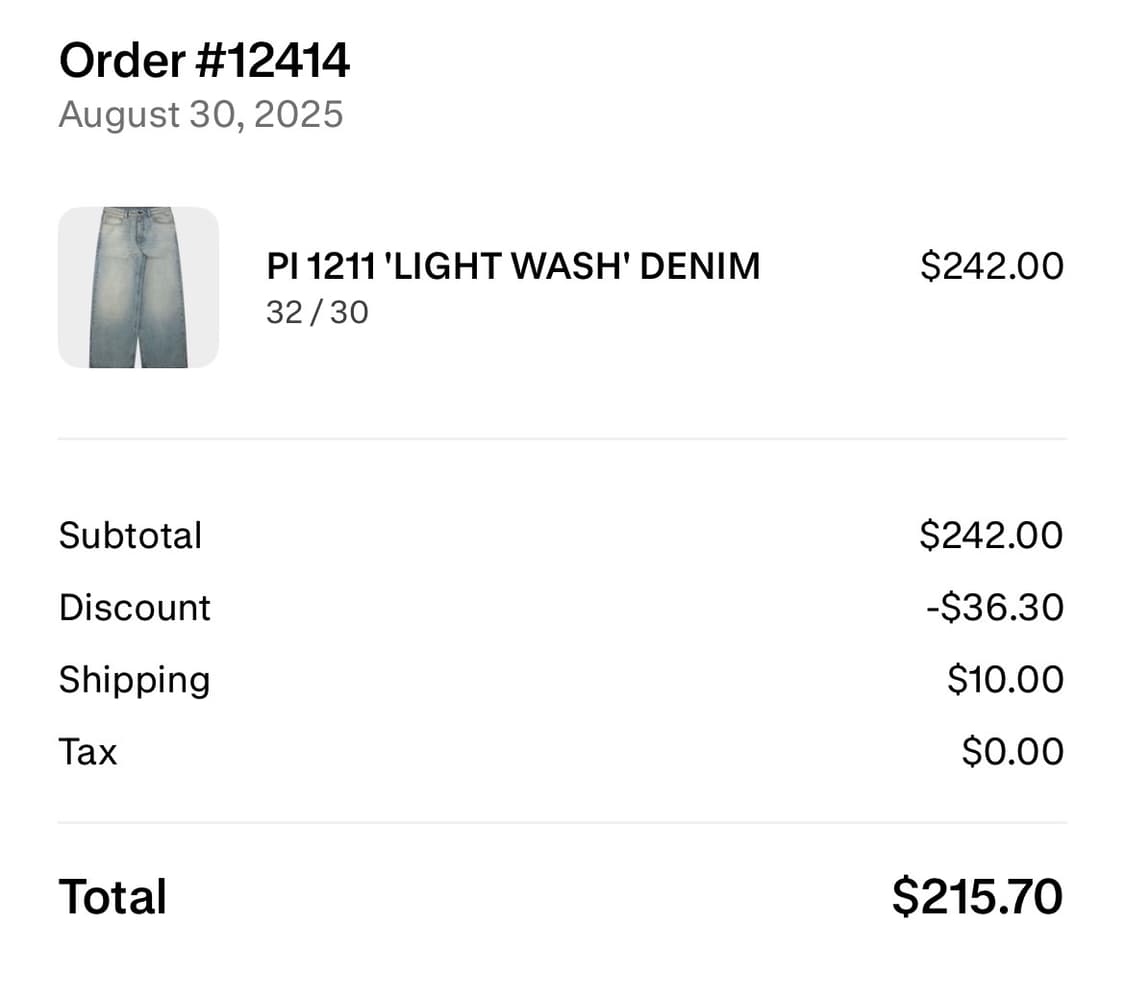1125x999 pixels.
Task: Open the PI 1211 'LIGHT WASH' DENIM product
Action: [512, 266]
